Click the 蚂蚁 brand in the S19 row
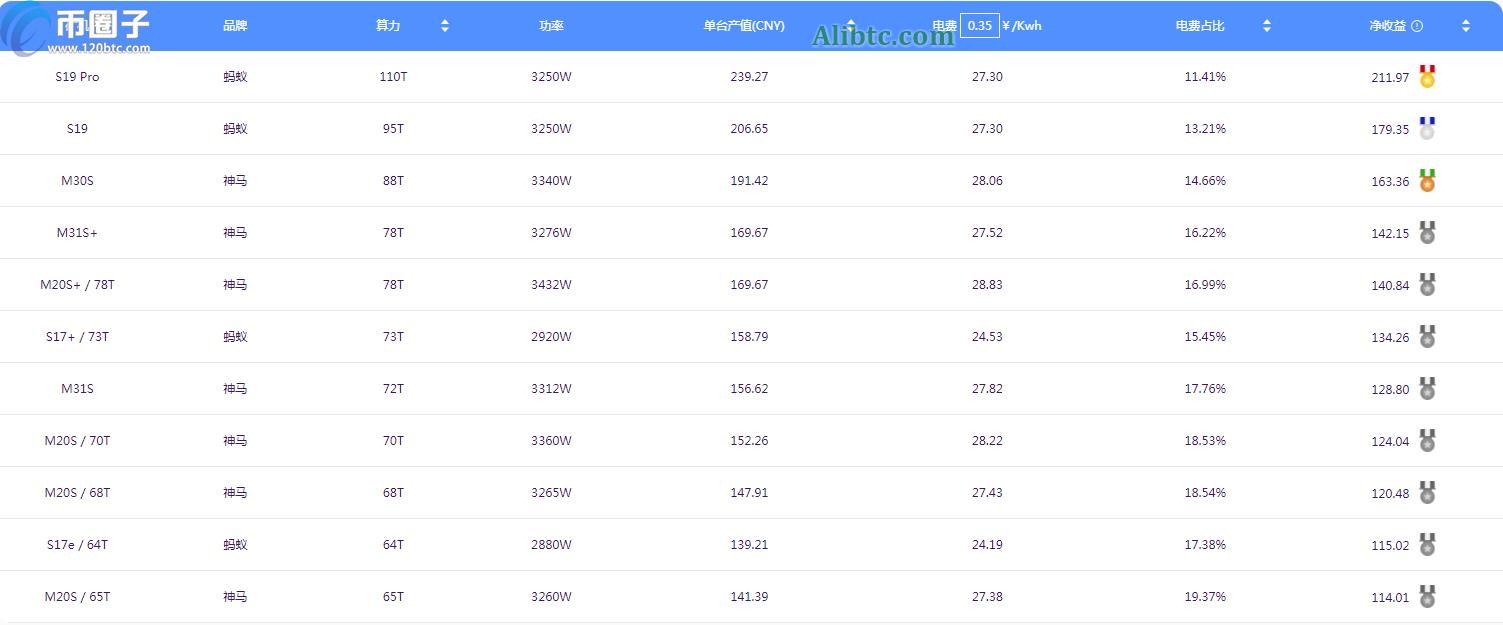 235,129
